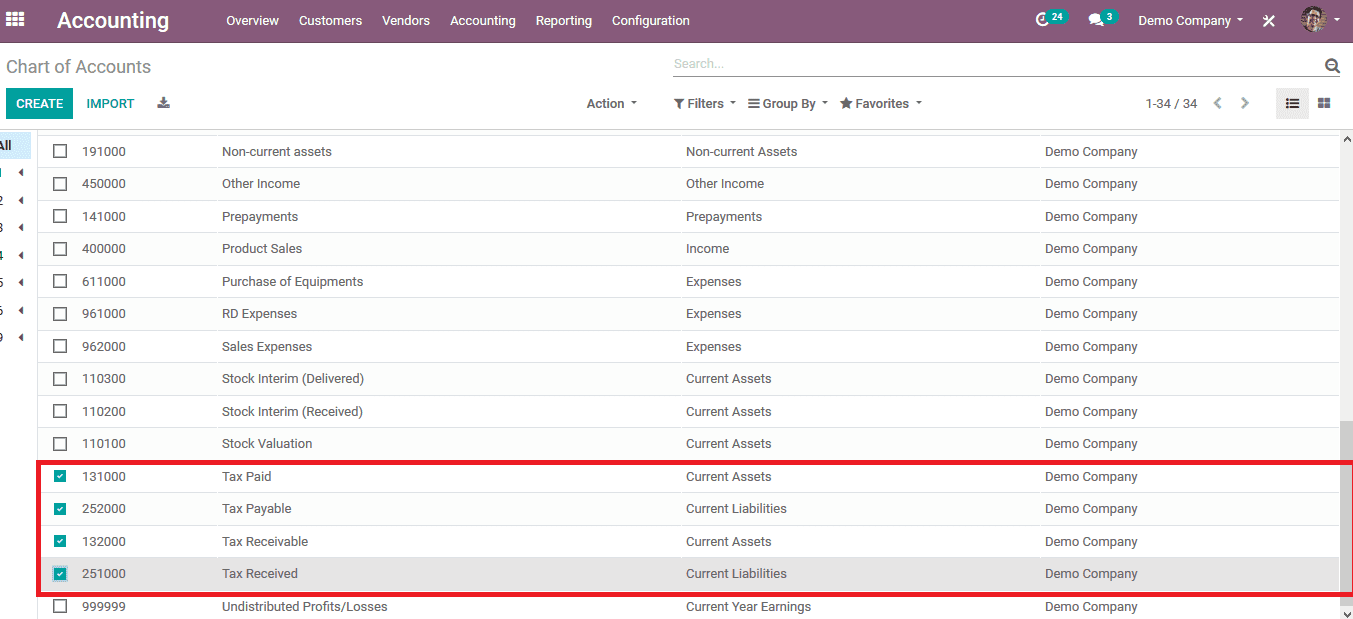Image resolution: width=1353 pixels, height=619 pixels.
Task: Open the Accounting menu item
Action: pyautogui.click(x=483, y=20)
